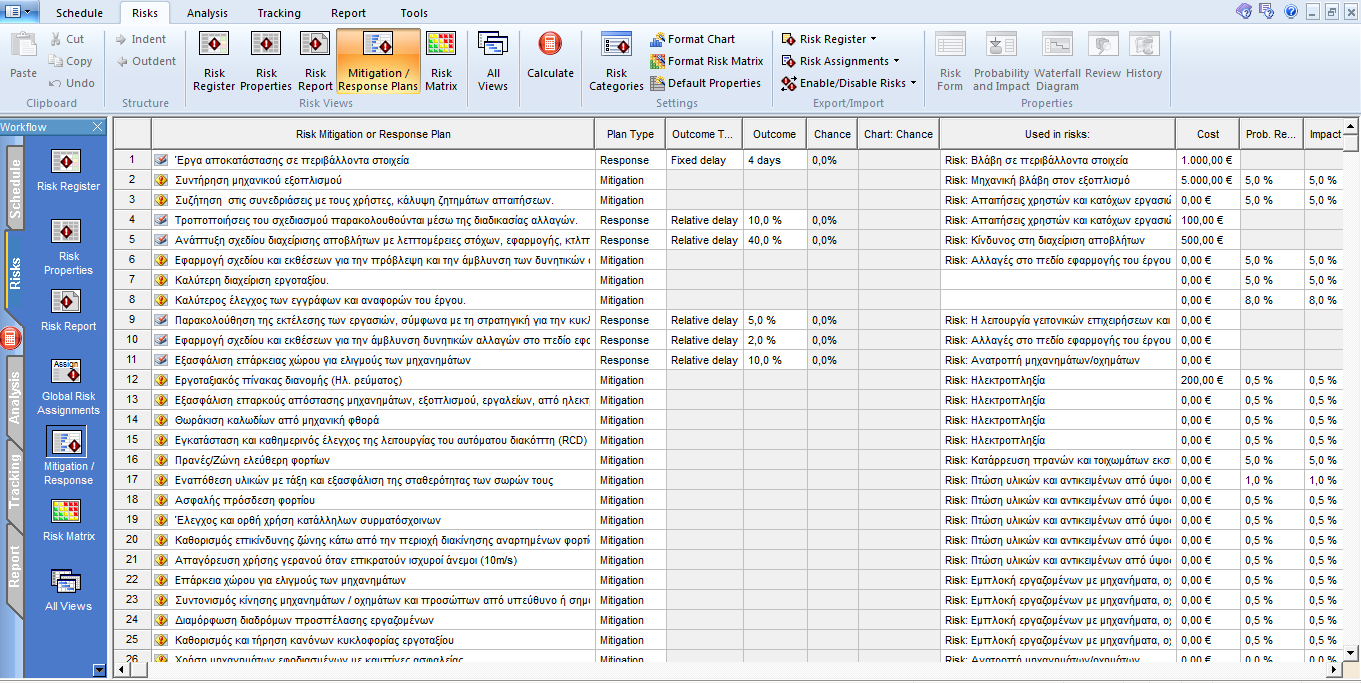This screenshot has height=683, width=1361.
Task: Open Help via the blue question-mark icon
Action: pos(1291,12)
